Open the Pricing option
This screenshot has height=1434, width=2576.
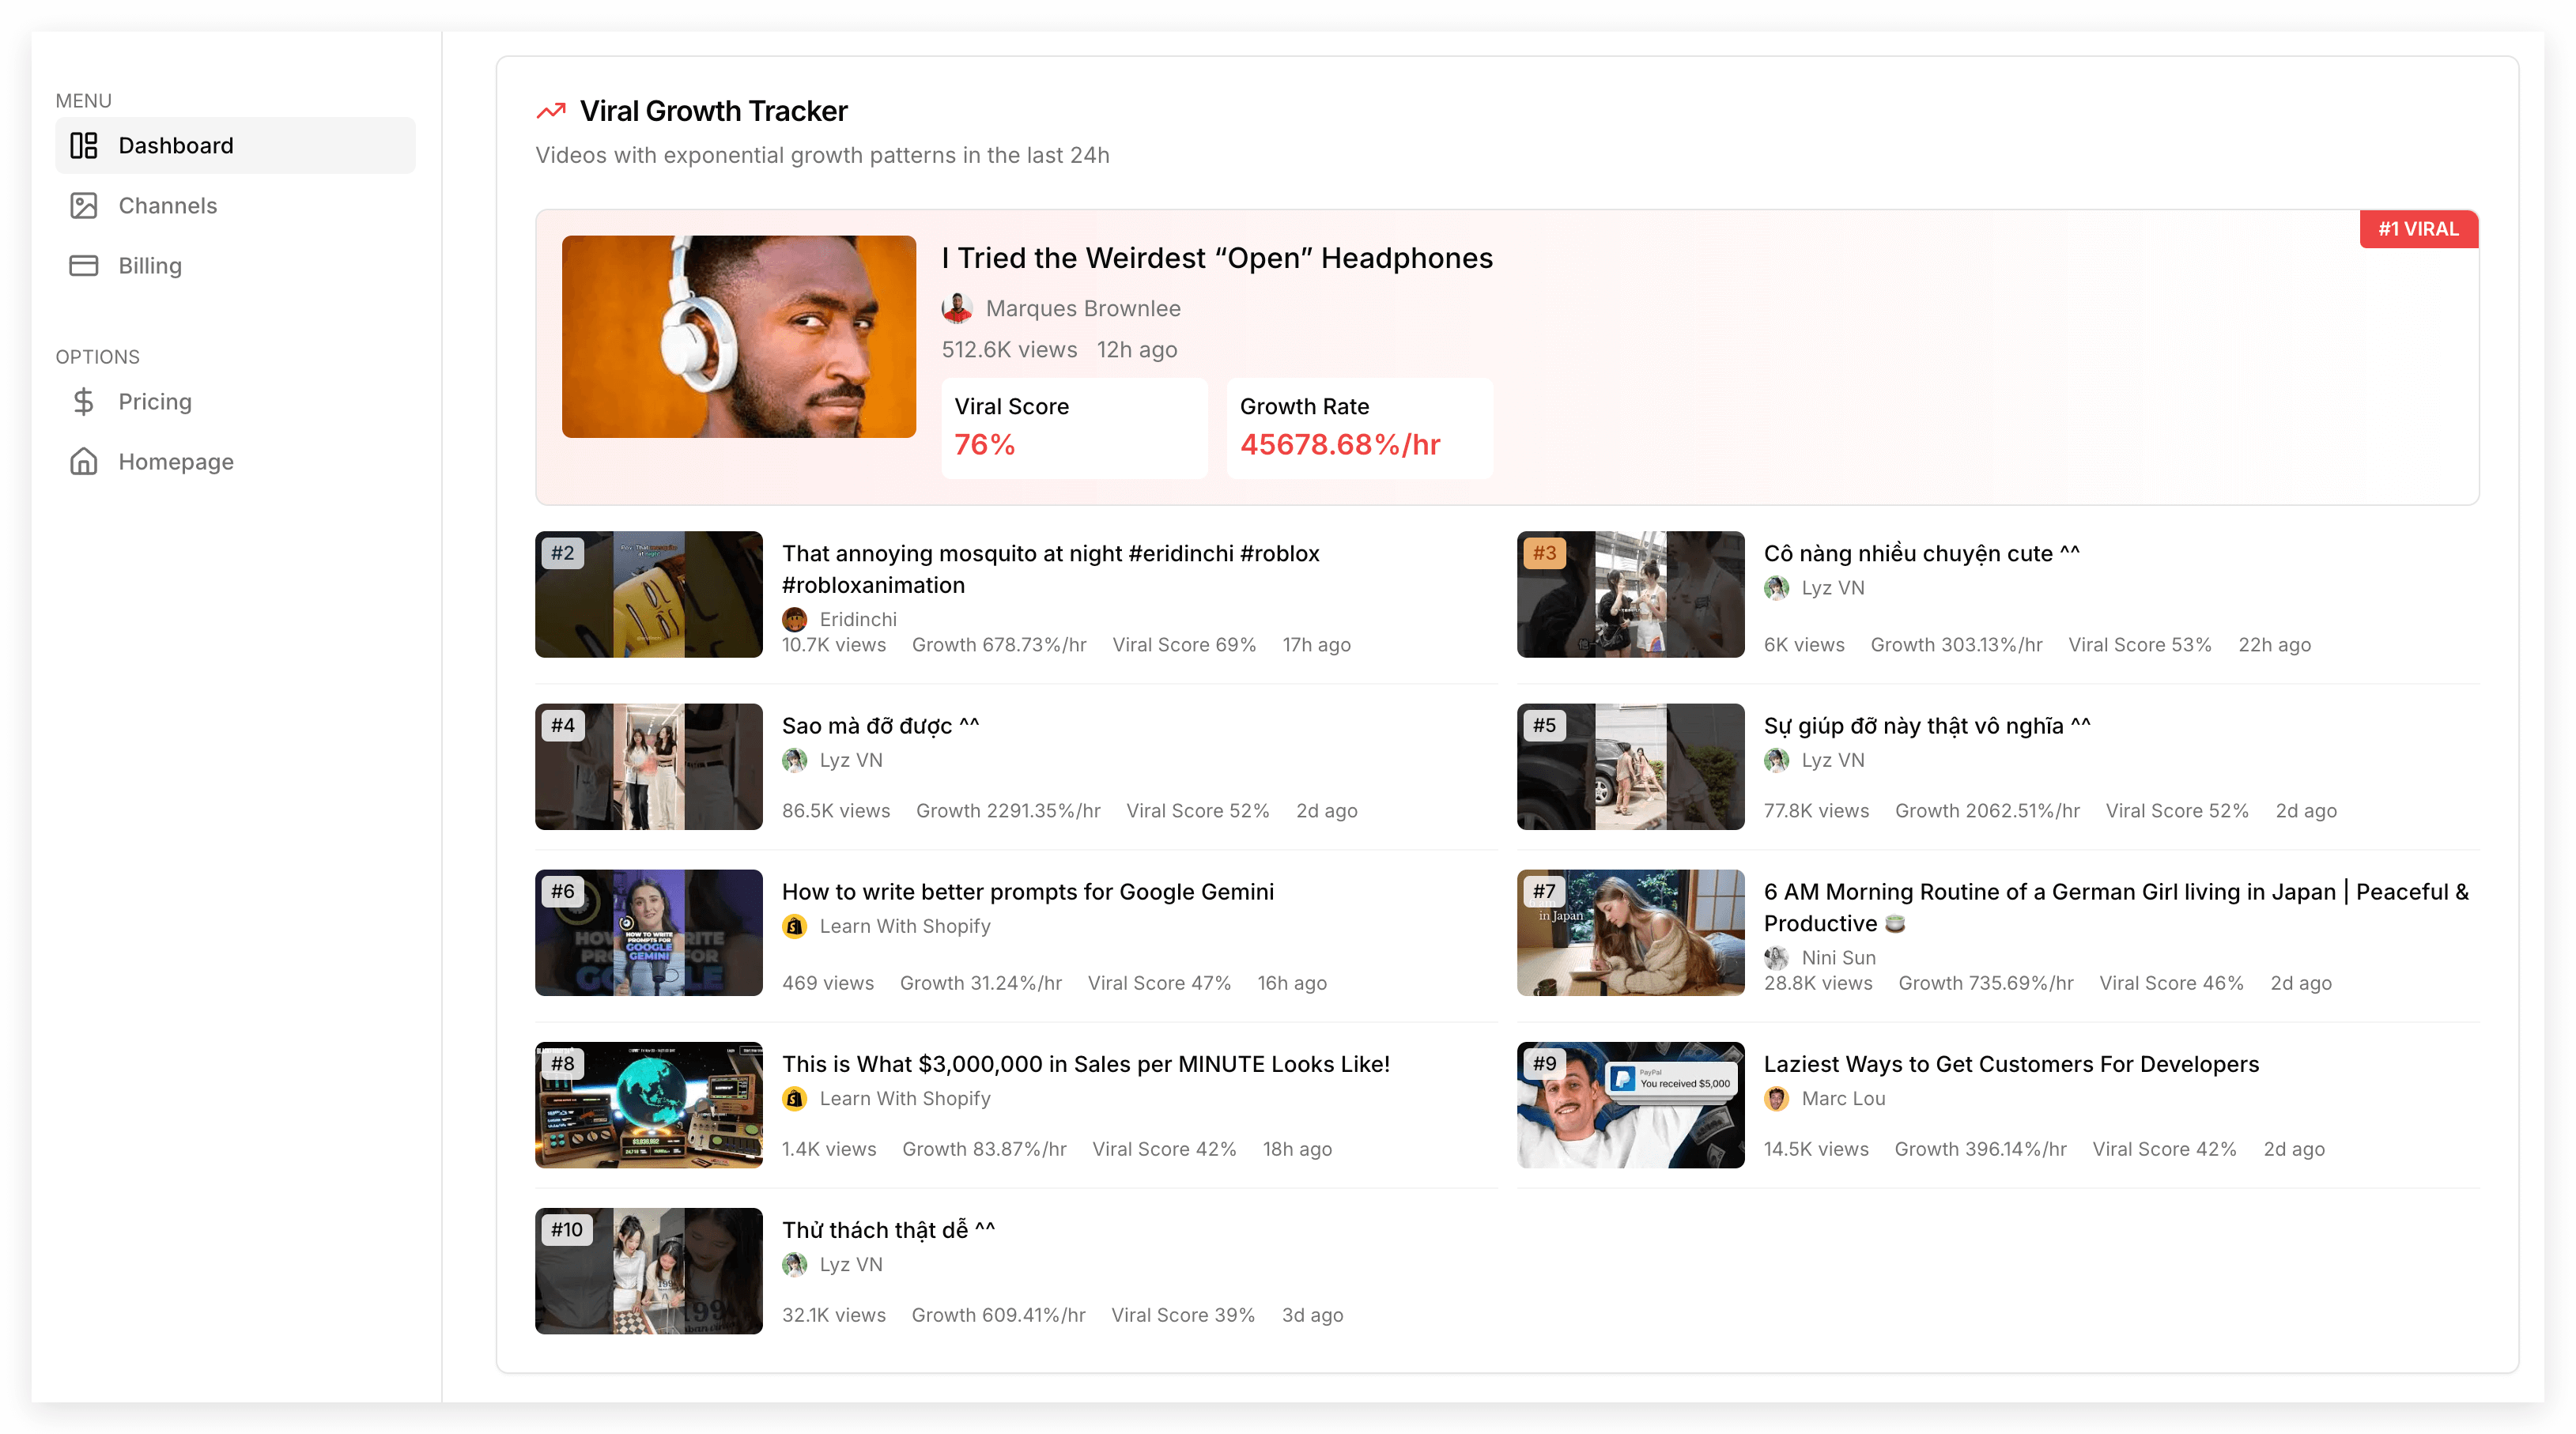(x=155, y=402)
